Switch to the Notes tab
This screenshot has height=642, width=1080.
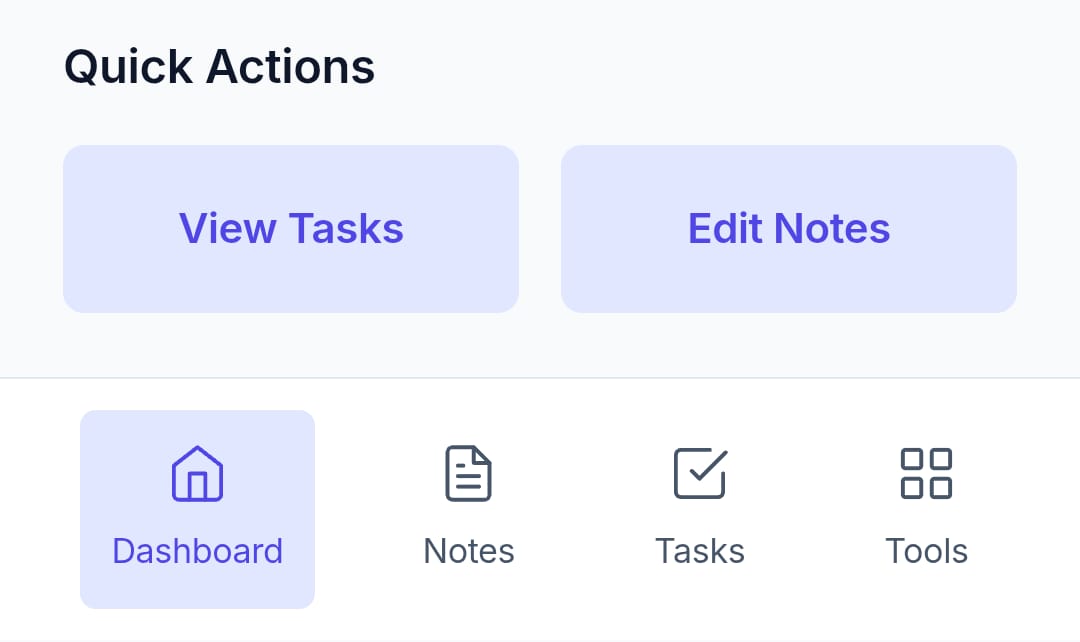pyautogui.click(x=468, y=510)
